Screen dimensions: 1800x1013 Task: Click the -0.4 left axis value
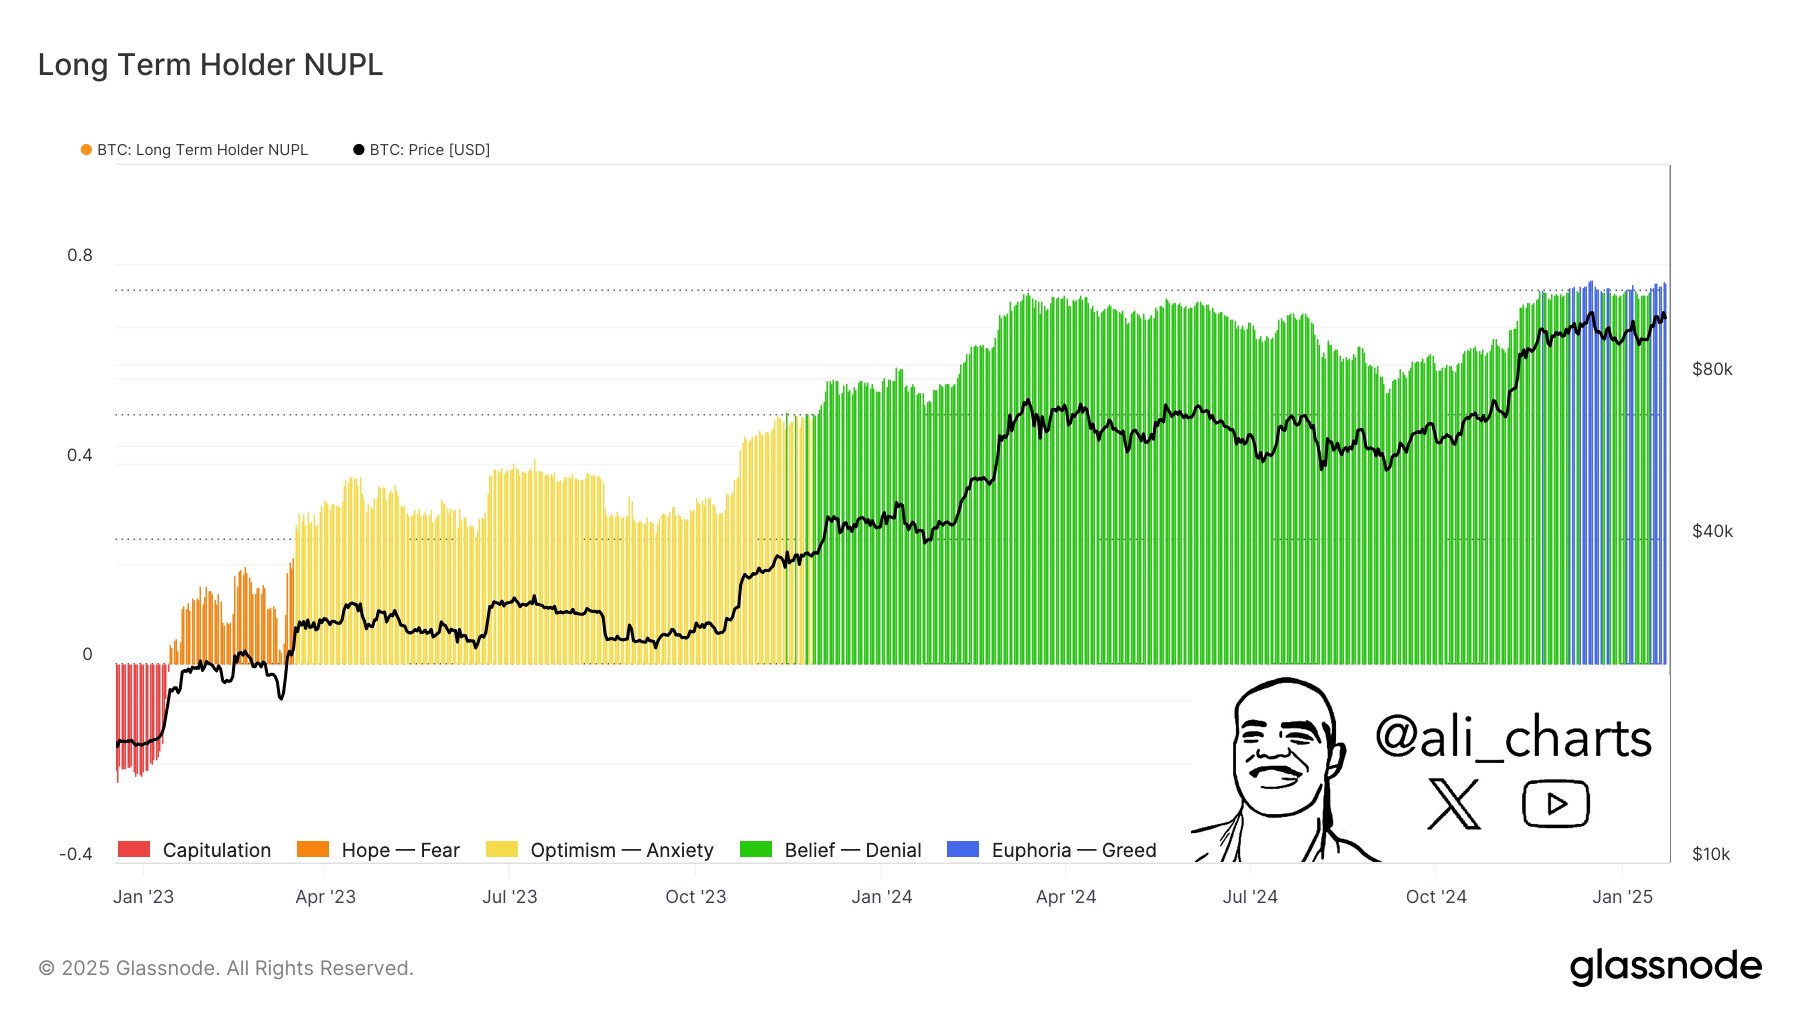[76, 854]
